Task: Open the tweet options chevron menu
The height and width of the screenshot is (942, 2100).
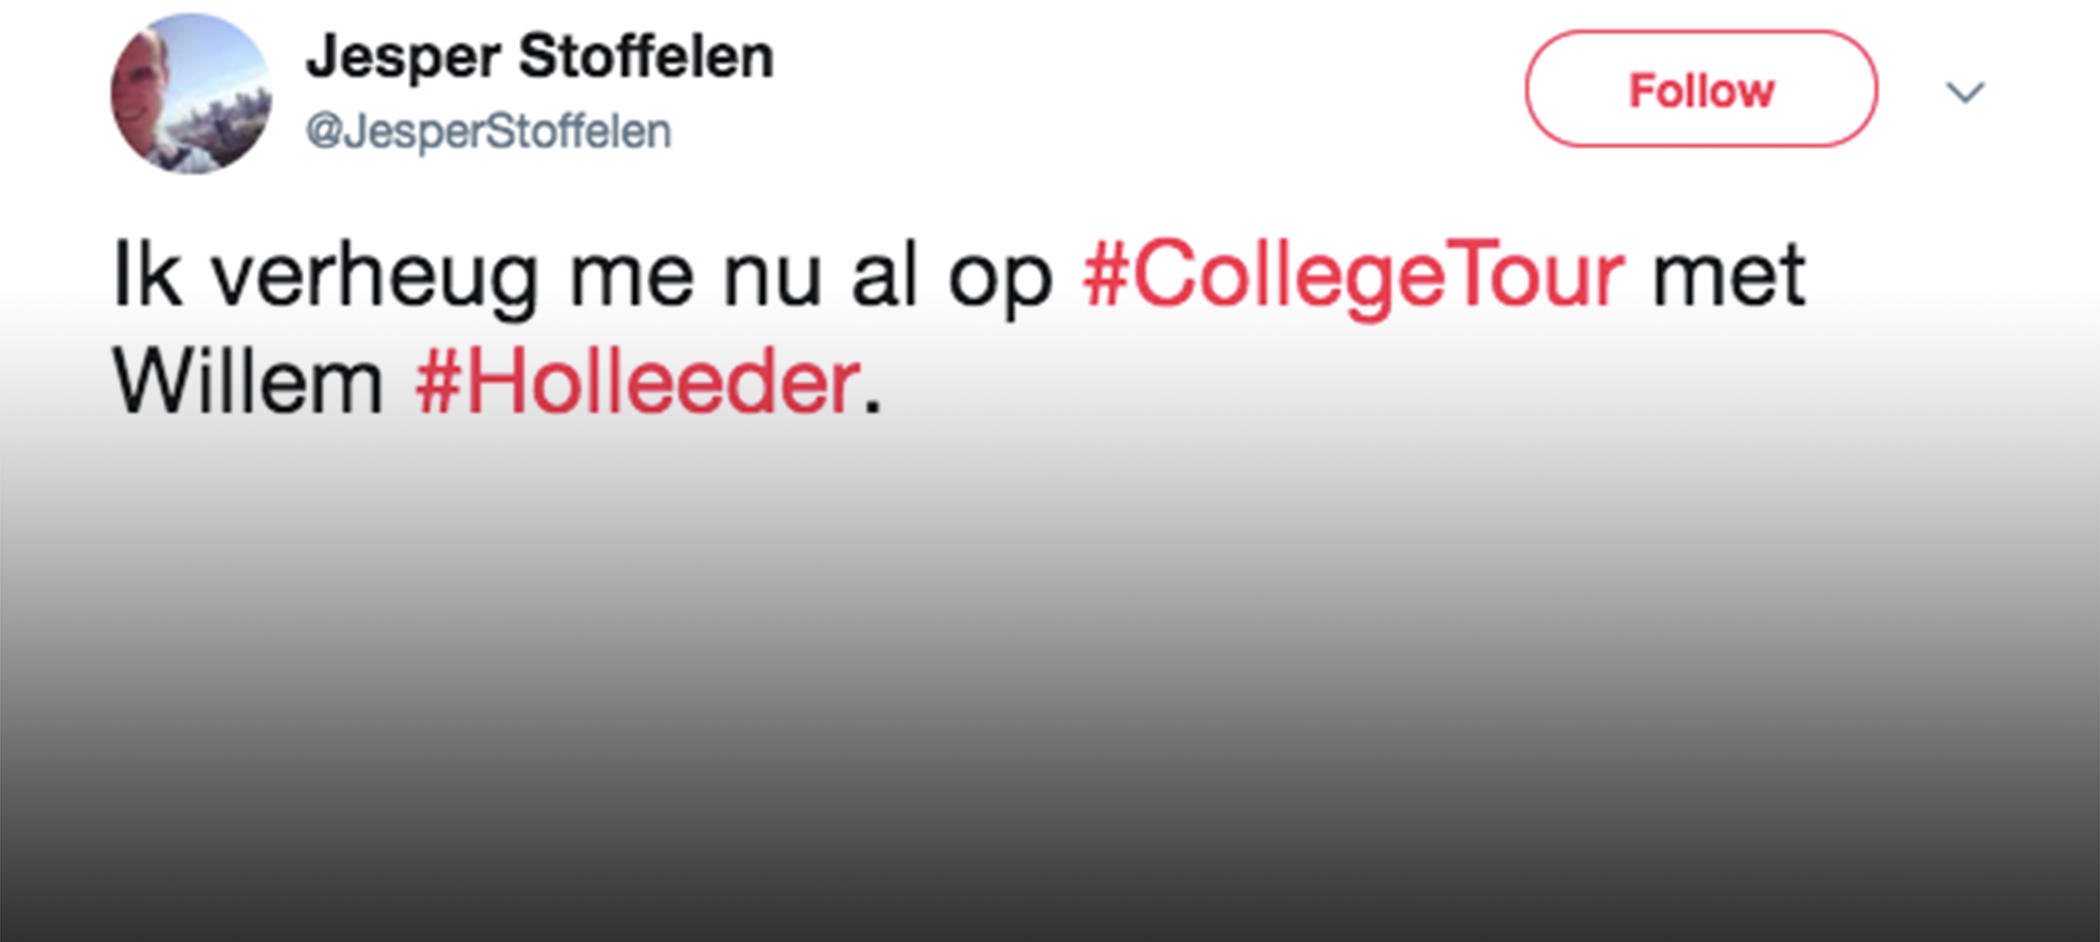Action: pos(1964,92)
